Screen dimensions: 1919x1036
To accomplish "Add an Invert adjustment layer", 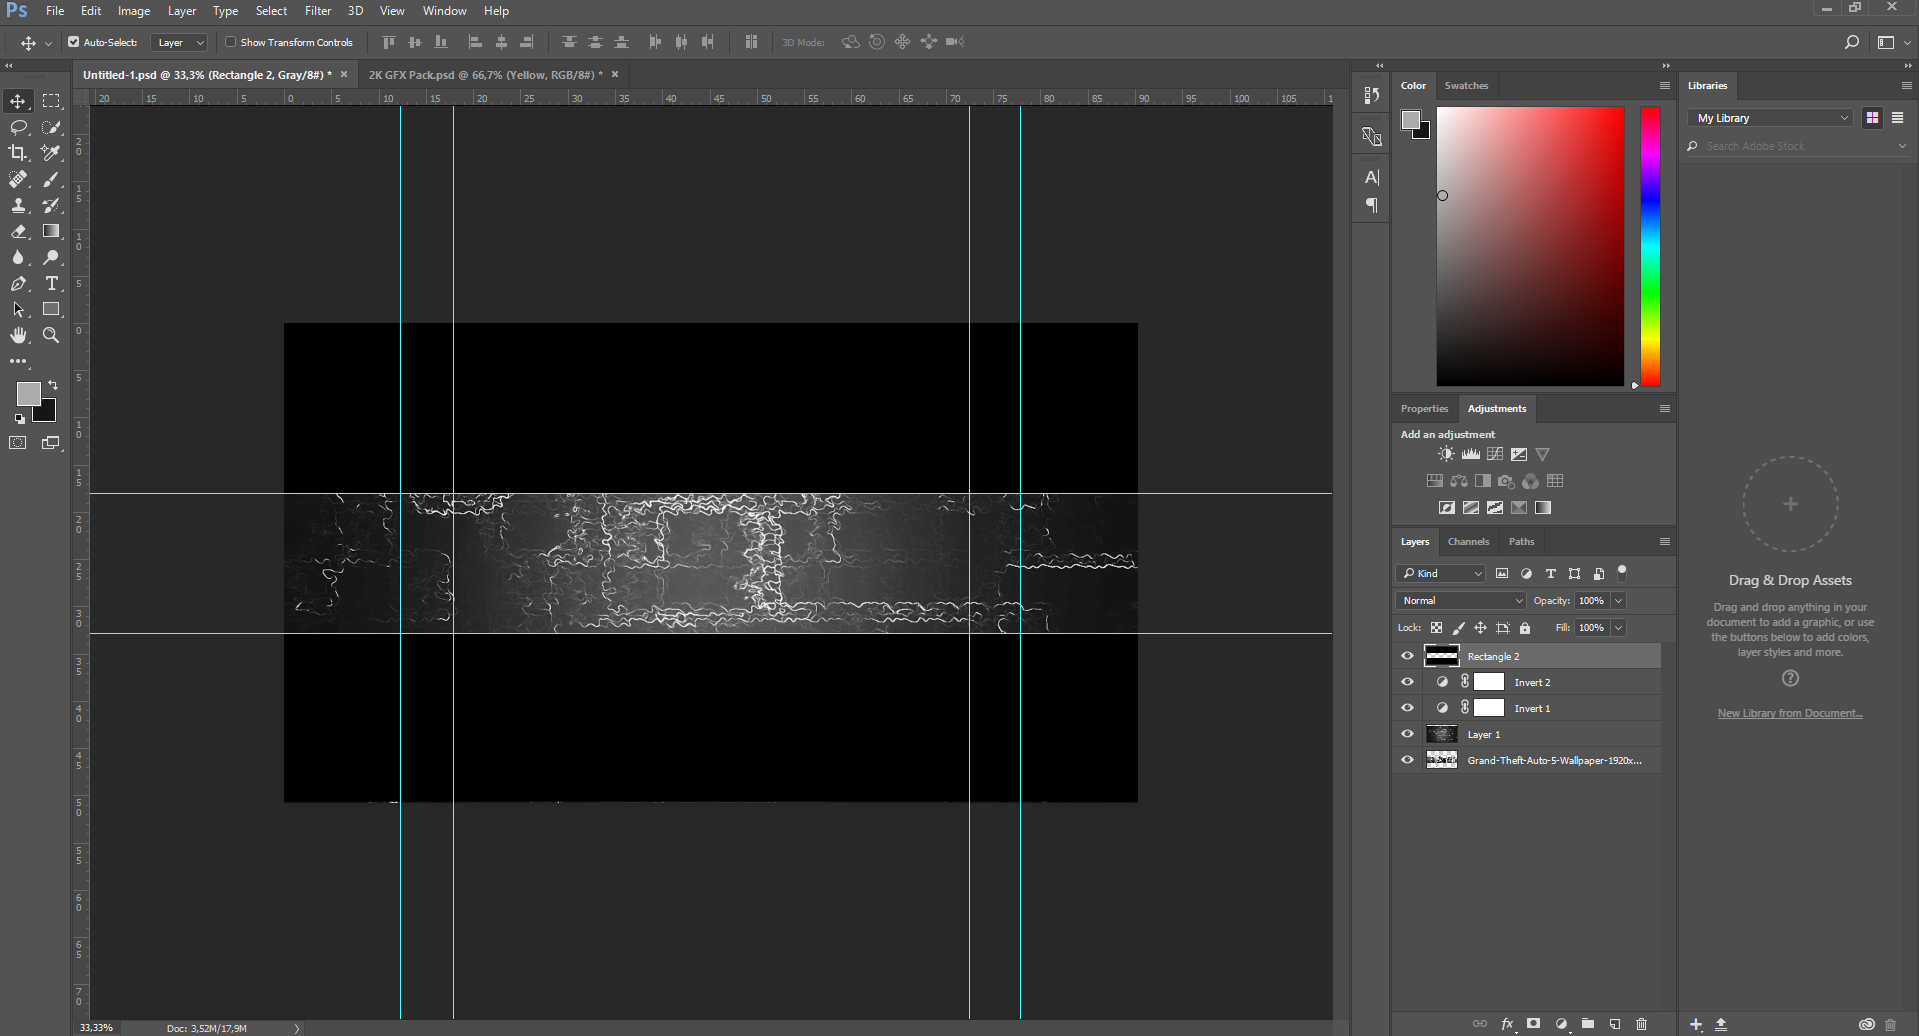I will point(1446,508).
